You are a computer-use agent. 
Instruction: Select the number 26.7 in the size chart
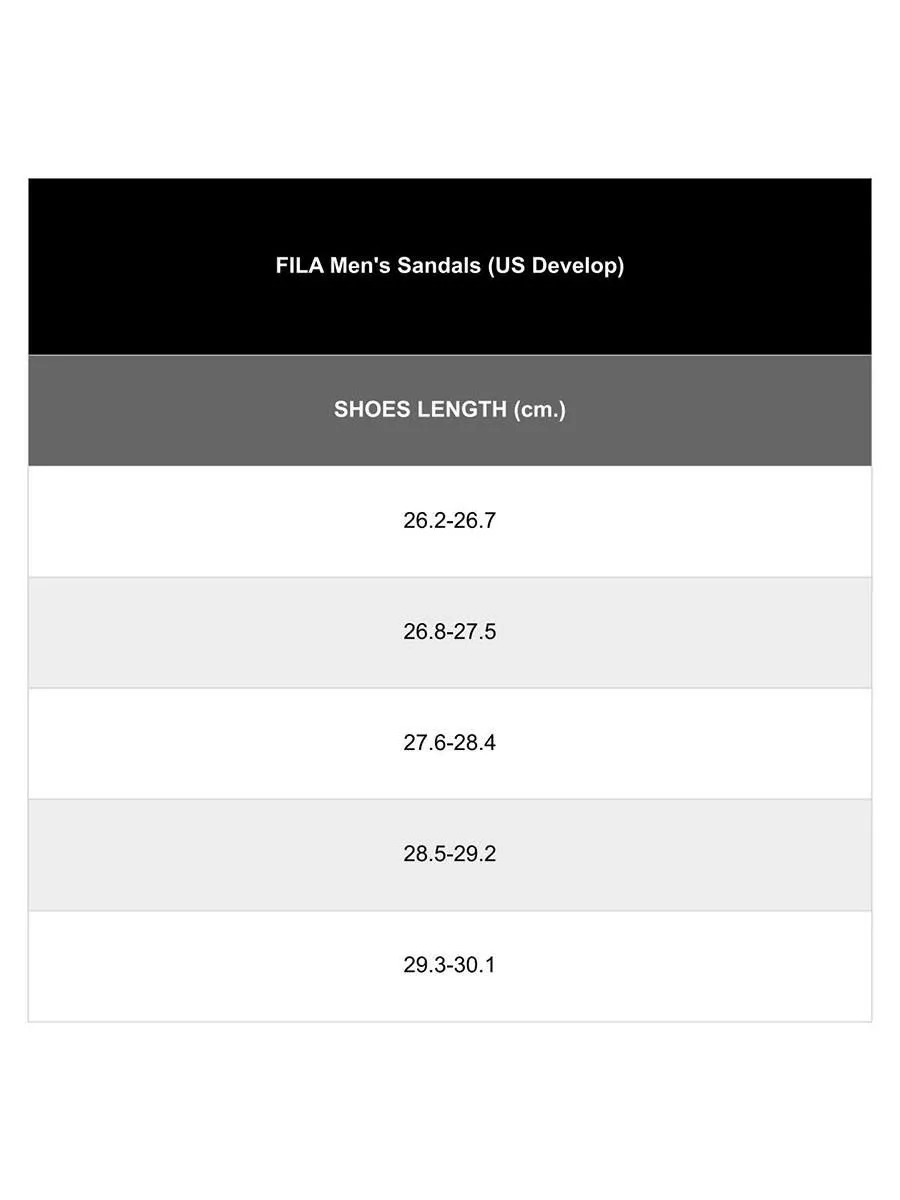coord(475,521)
